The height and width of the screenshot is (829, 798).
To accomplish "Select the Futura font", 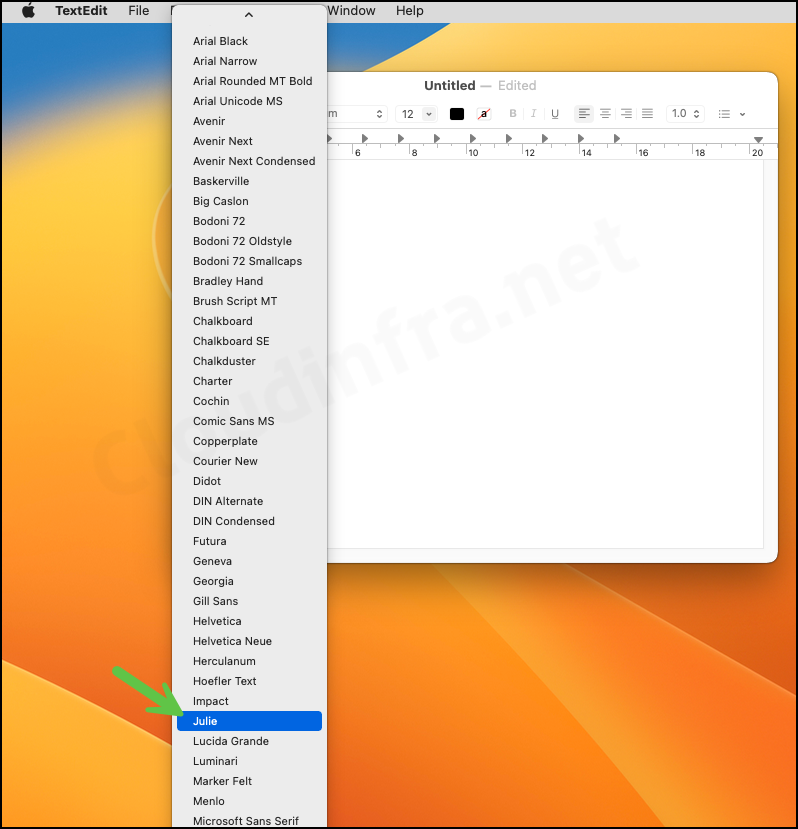I will 249,541.
